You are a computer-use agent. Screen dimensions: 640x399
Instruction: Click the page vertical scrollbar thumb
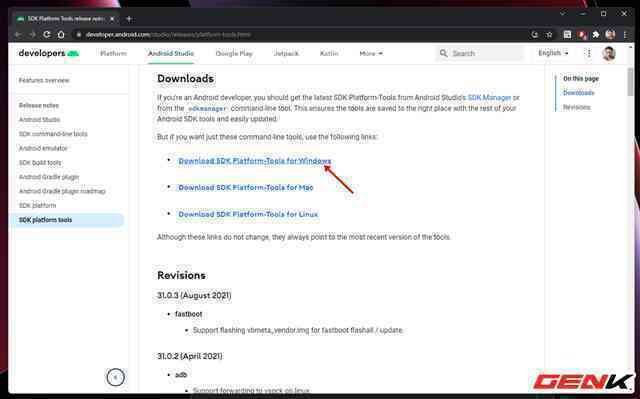(x=631, y=82)
